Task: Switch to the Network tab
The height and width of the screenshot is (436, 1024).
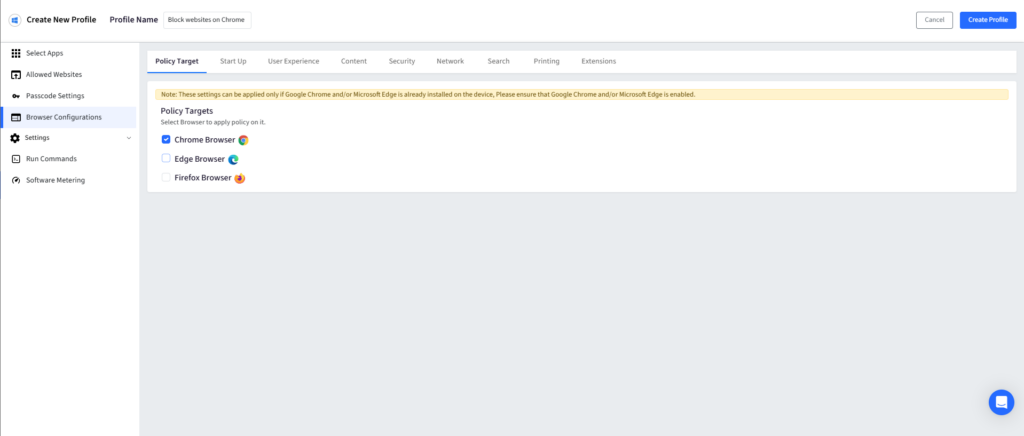Action: 450,61
